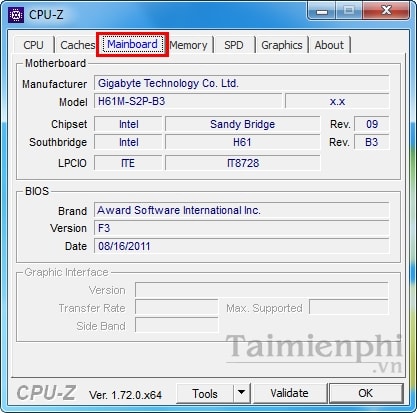
Task: Click the CPU-Z app icon in title bar
Action: tap(16, 15)
